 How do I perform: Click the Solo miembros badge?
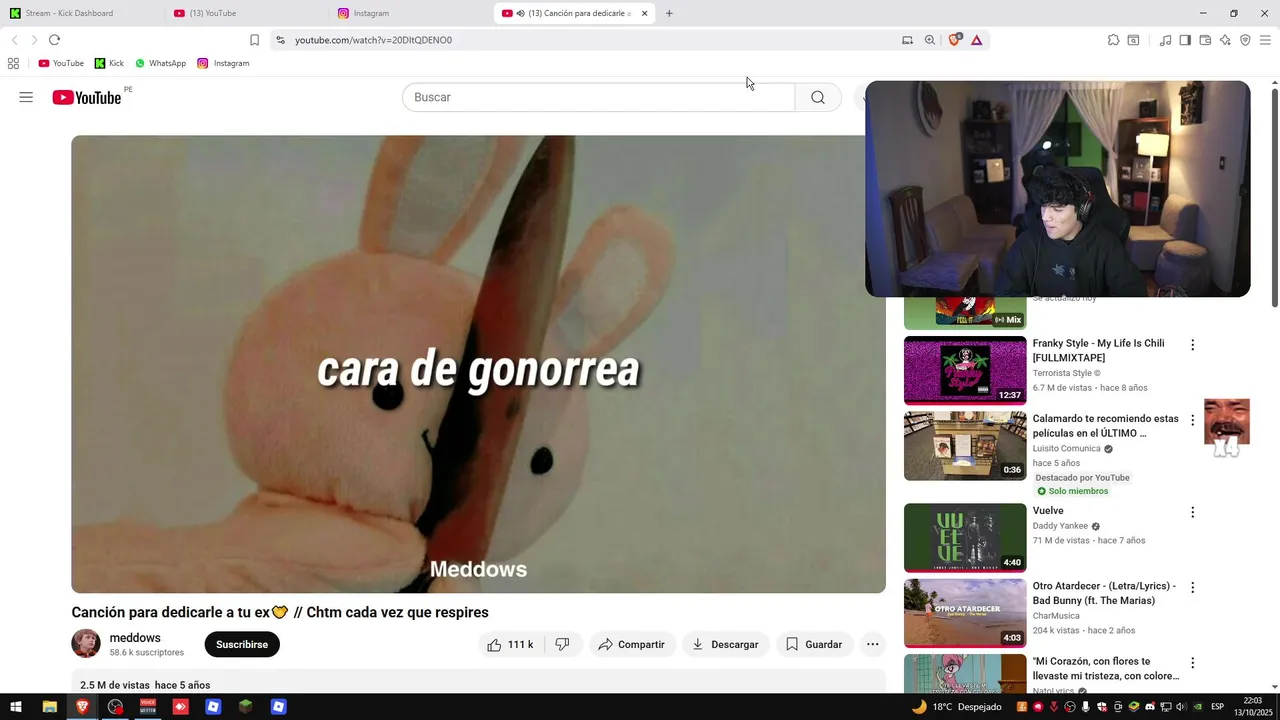(x=1072, y=491)
